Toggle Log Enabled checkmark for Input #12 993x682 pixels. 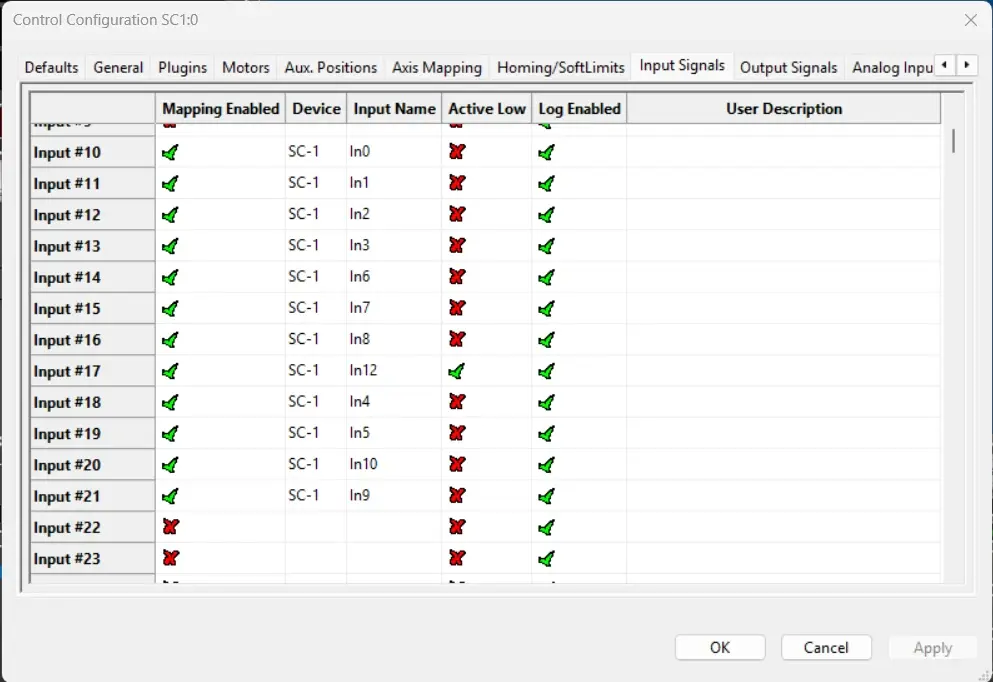pyautogui.click(x=547, y=215)
